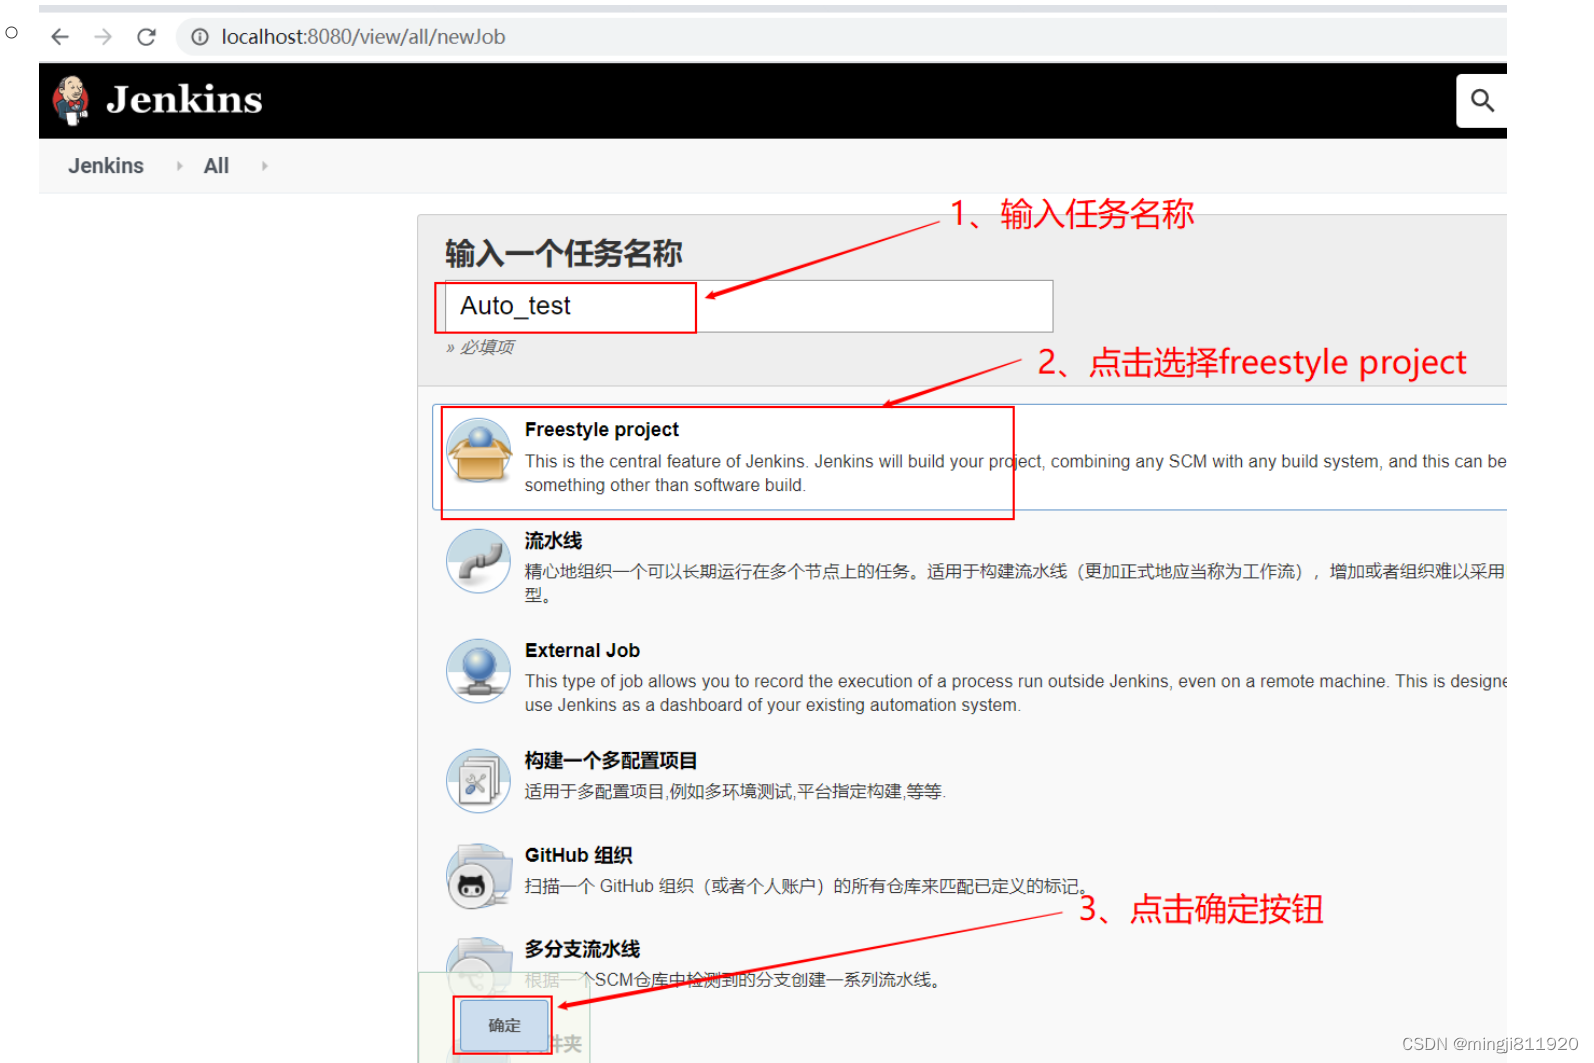This screenshot has height=1063, width=1594.
Task: Click the 精心地组织 pipeline description text
Action: 1015,582
